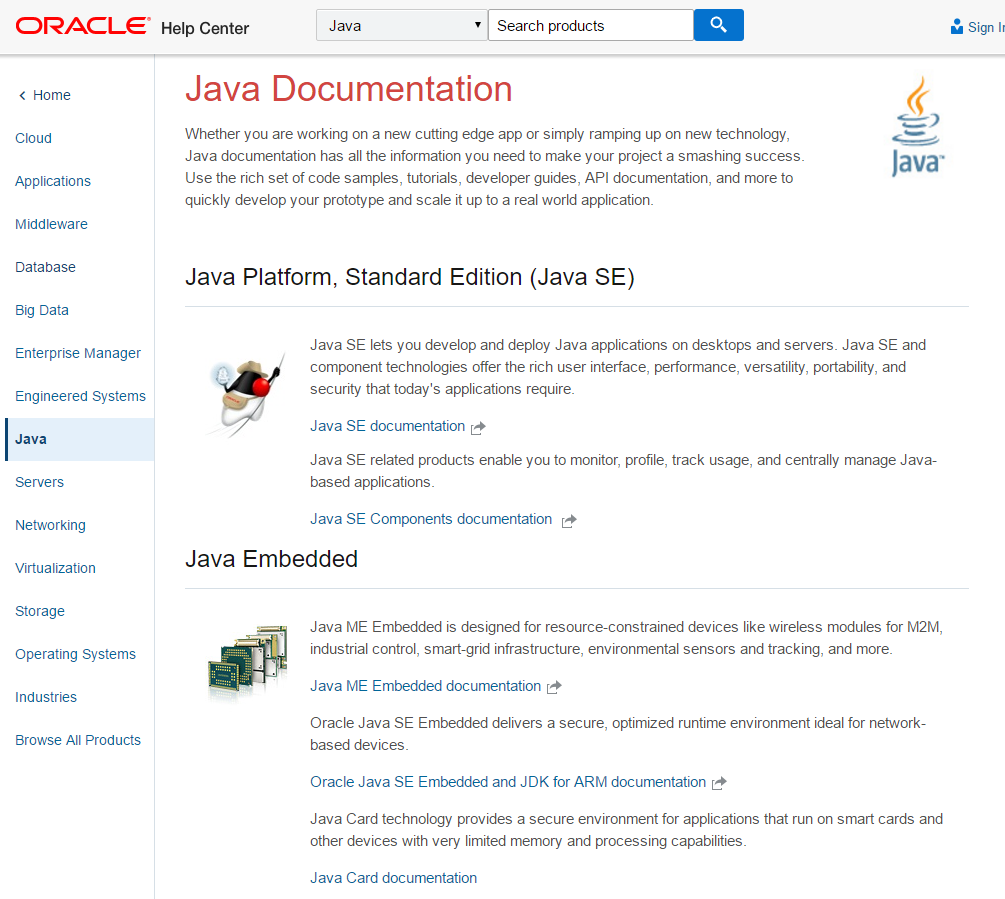Screen dimensions: 1005x899
Task: Click Browse All Products
Action: click(78, 739)
